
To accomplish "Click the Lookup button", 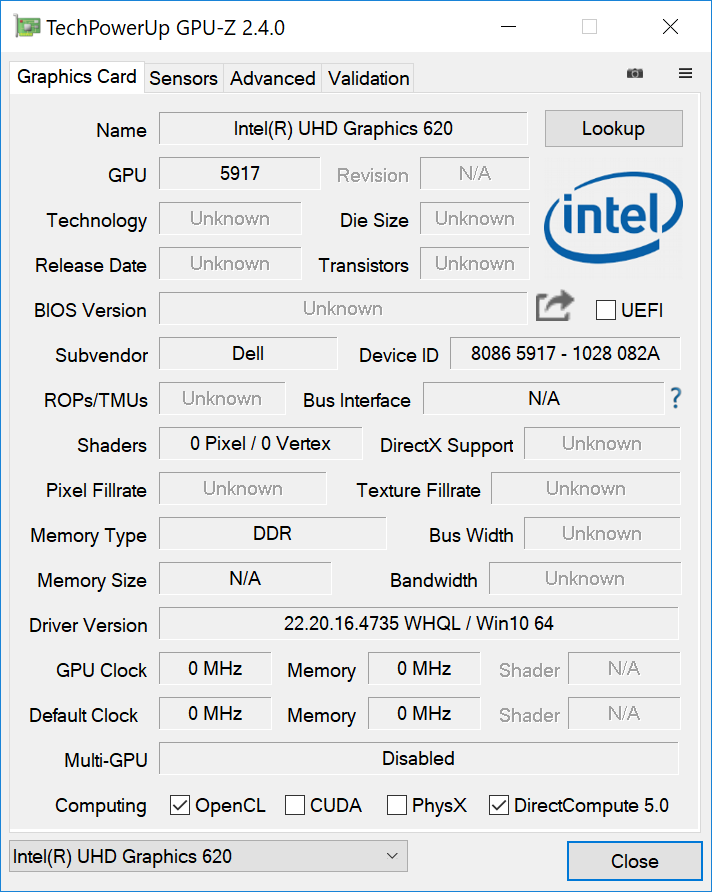I will (613, 128).
